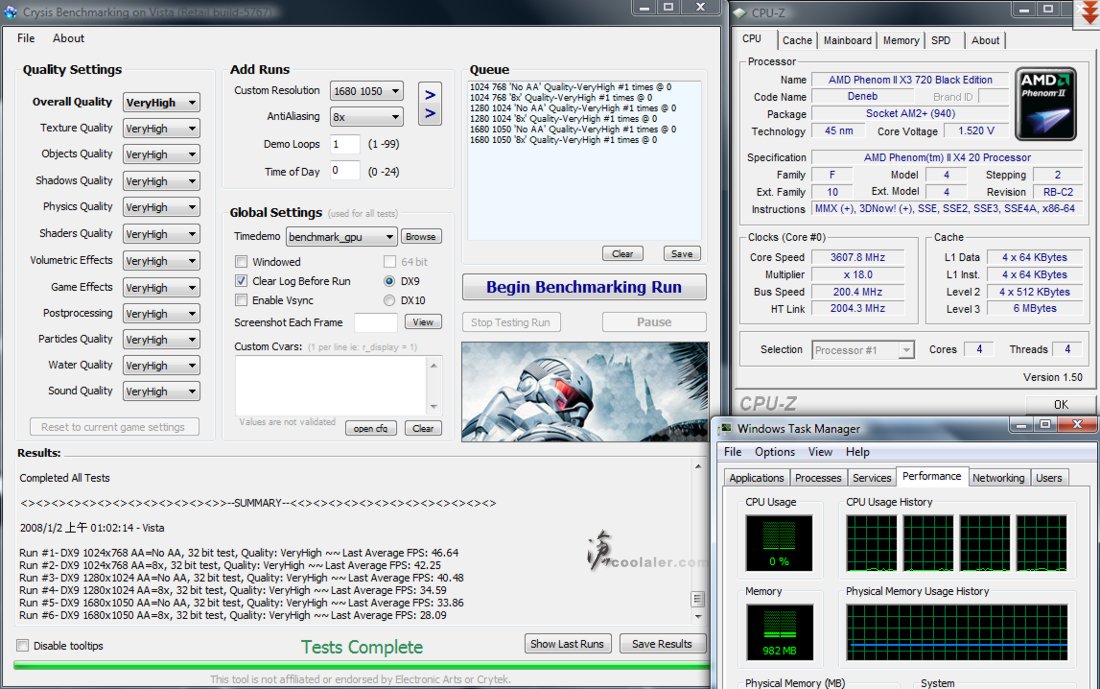The height and width of the screenshot is (689, 1100).
Task: Open Task Manager Options menu
Action: pyautogui.click(x=774, y=452)
